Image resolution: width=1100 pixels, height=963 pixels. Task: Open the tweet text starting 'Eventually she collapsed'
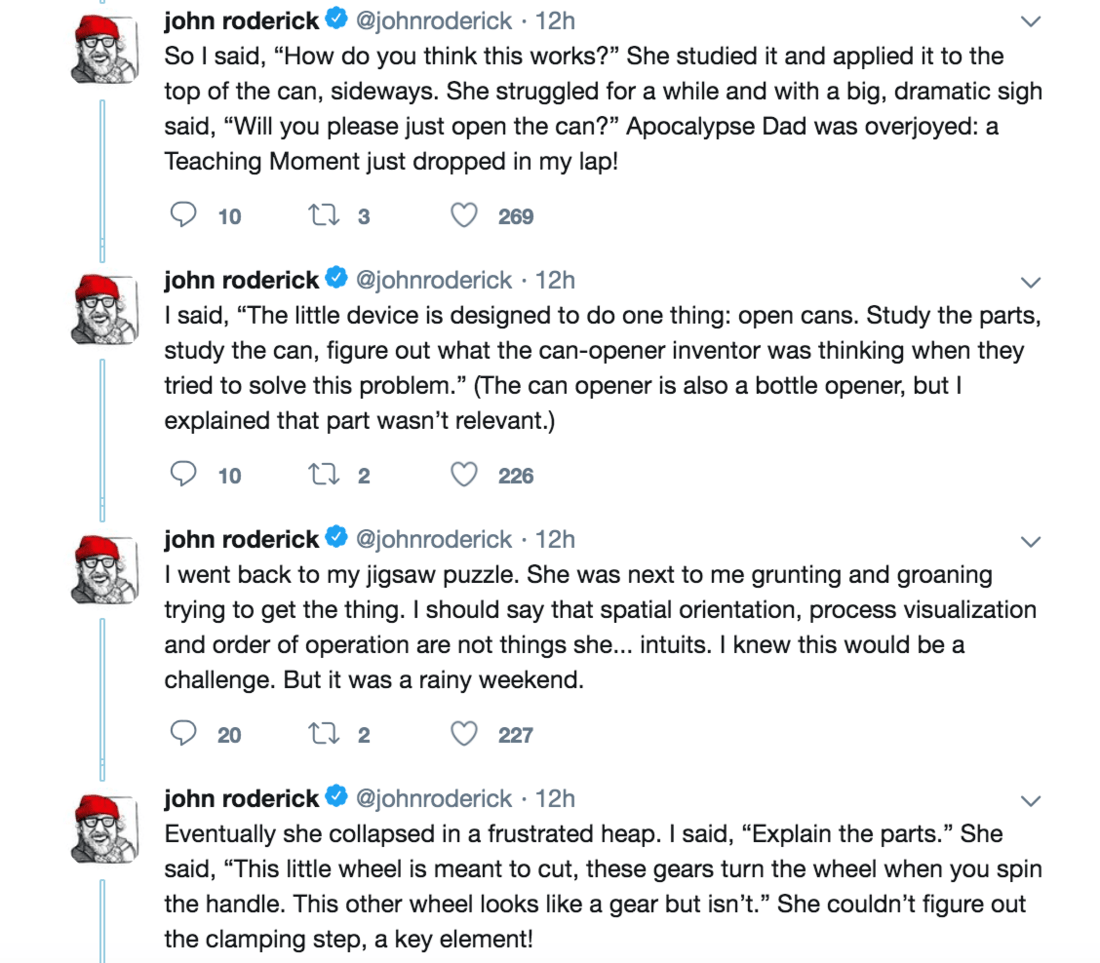coord(603,886)
